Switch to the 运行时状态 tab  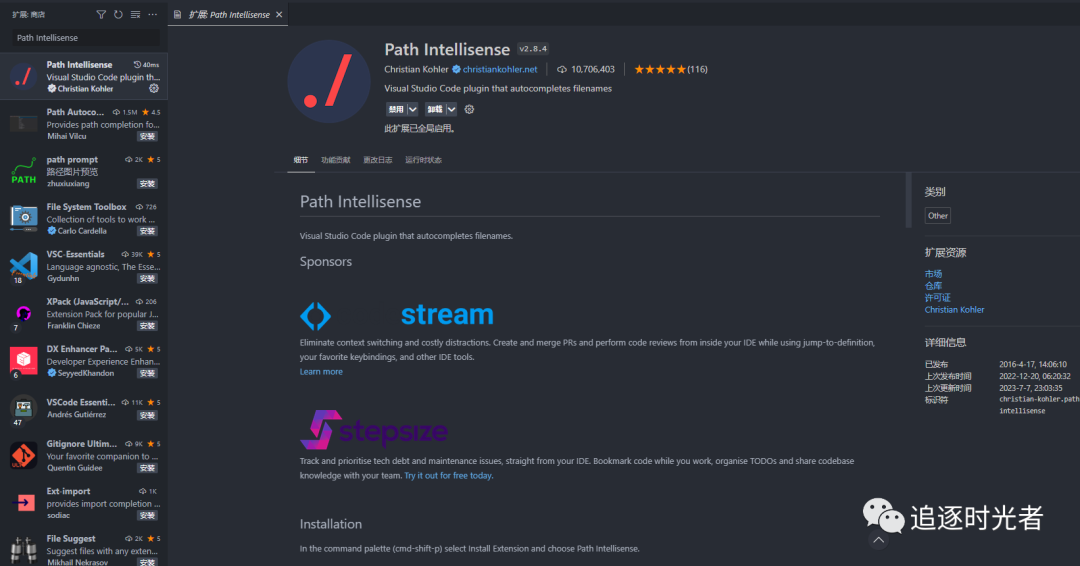pos(424,160)
